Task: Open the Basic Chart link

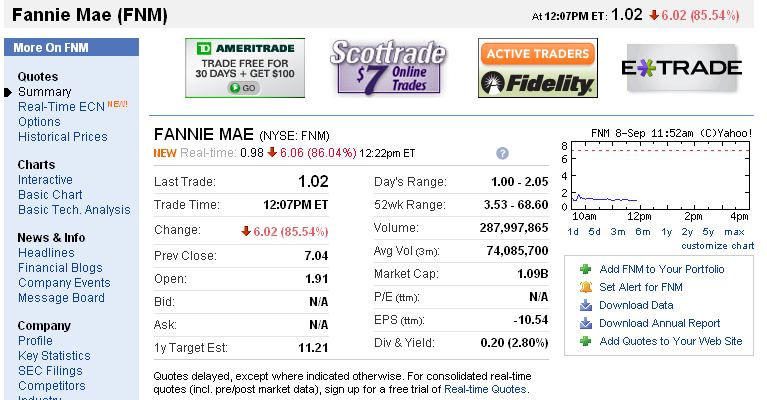Action: pos(50,195)
